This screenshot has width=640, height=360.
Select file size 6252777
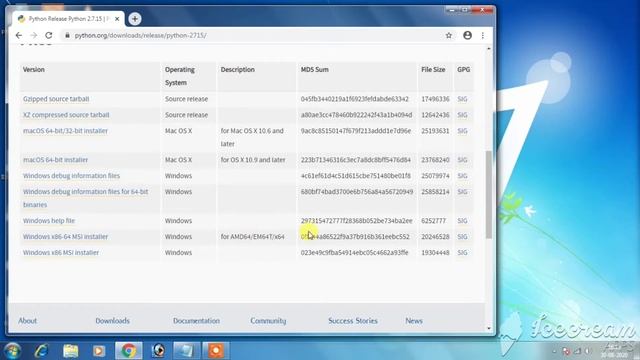pyautogui.click(x=433, y=220)
